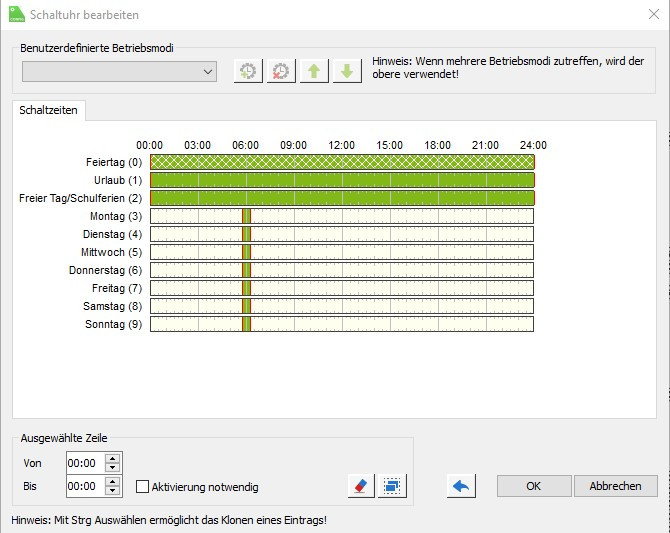Viewport: 670px width, 533px height.
Task: Click the green Schaltuhr app icon
Action: tap(17, 14)
